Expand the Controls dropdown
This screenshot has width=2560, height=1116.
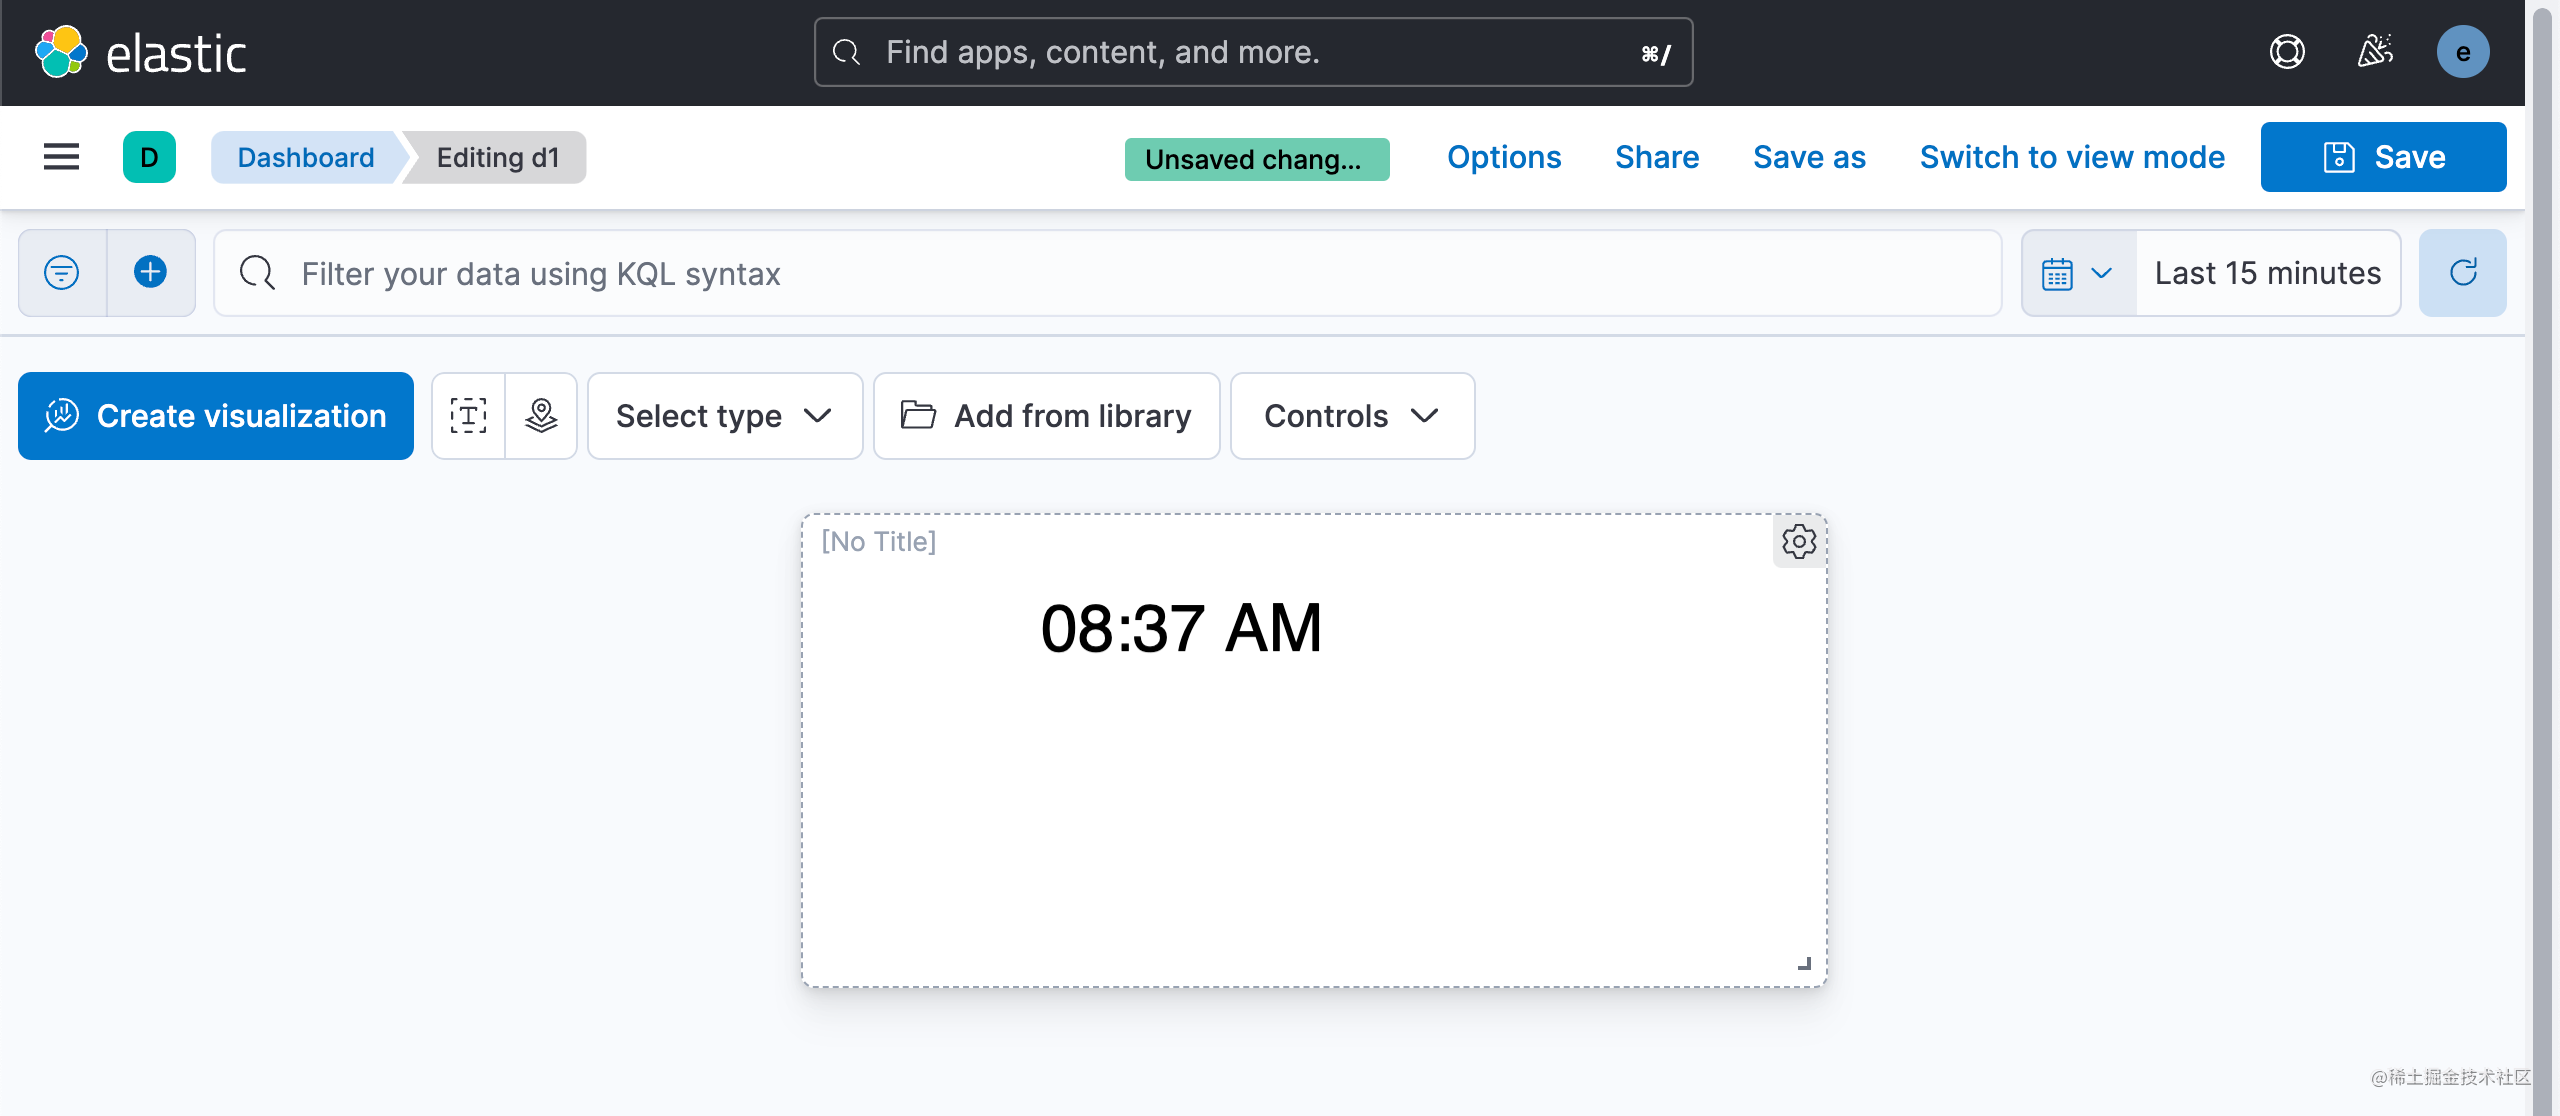point(1352,416)
